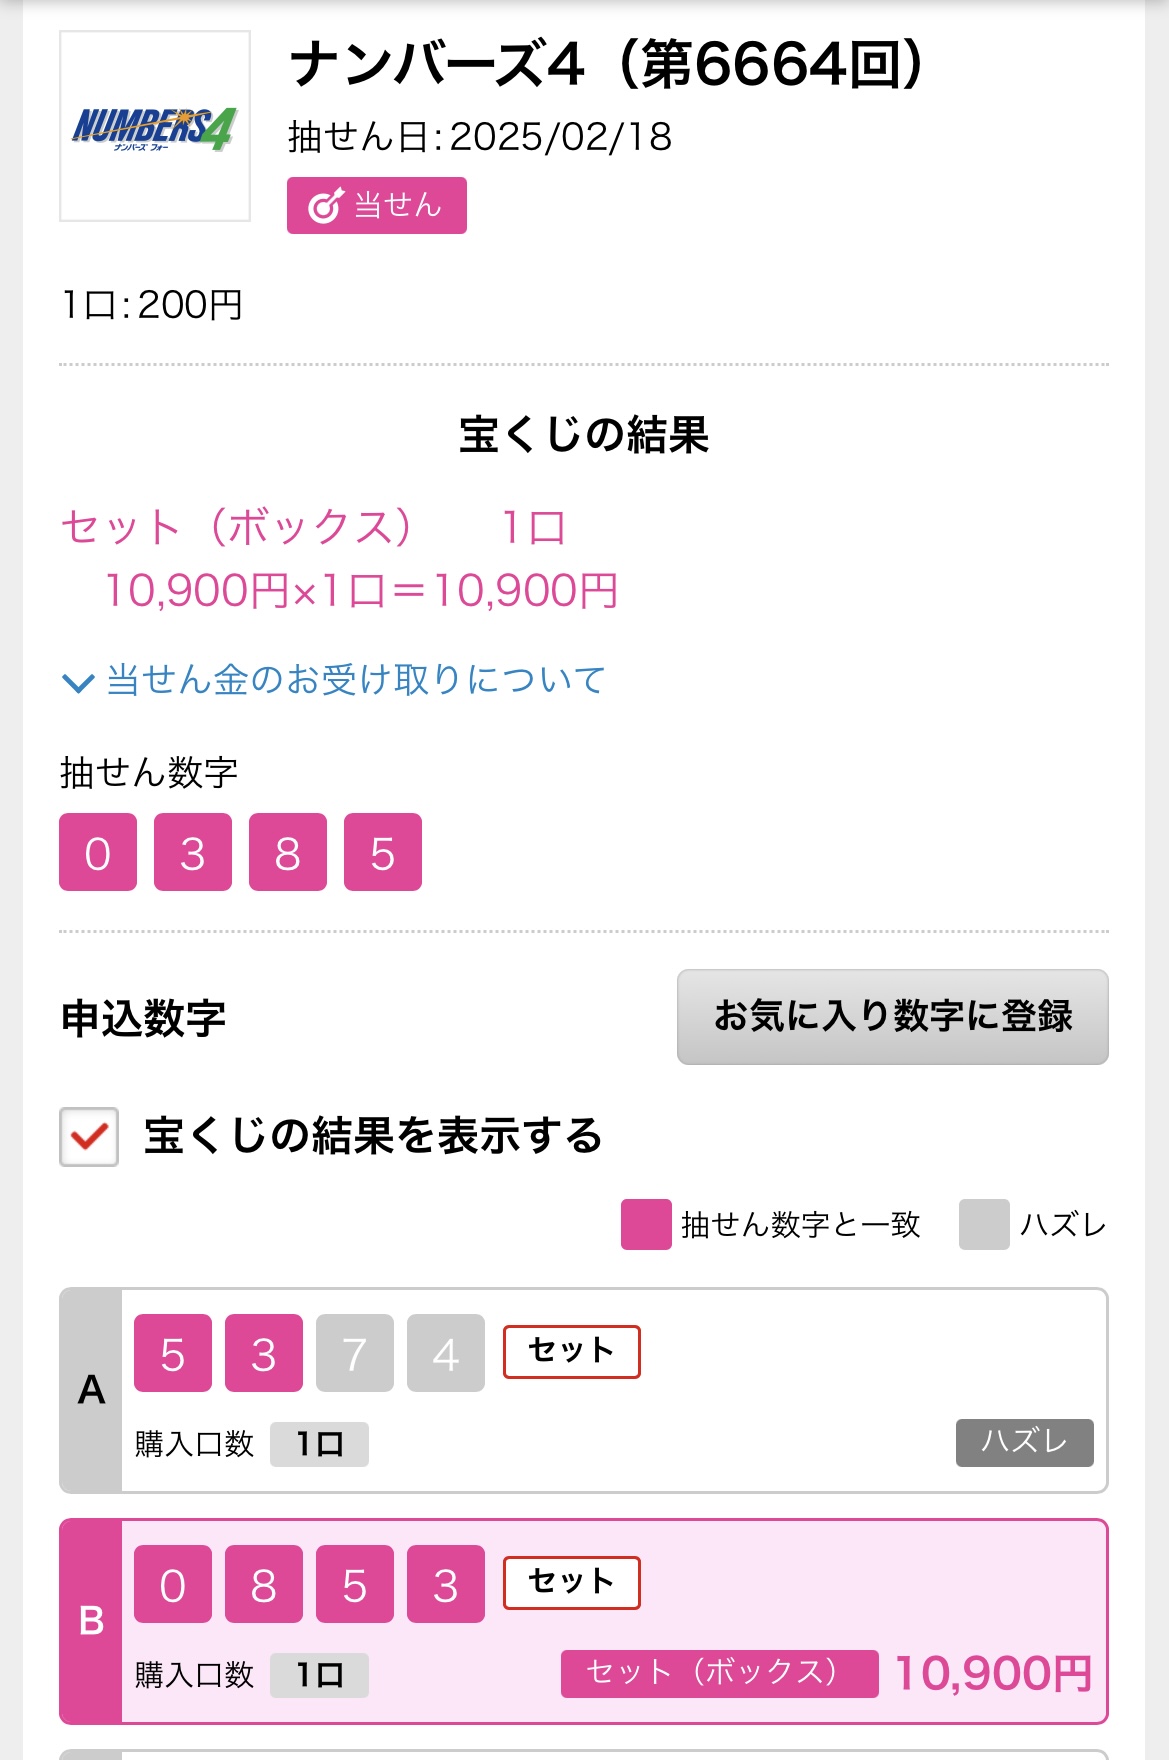Open the 当せん金のお受け取りについて link
1169x1760 pixels.
(356, 680)
